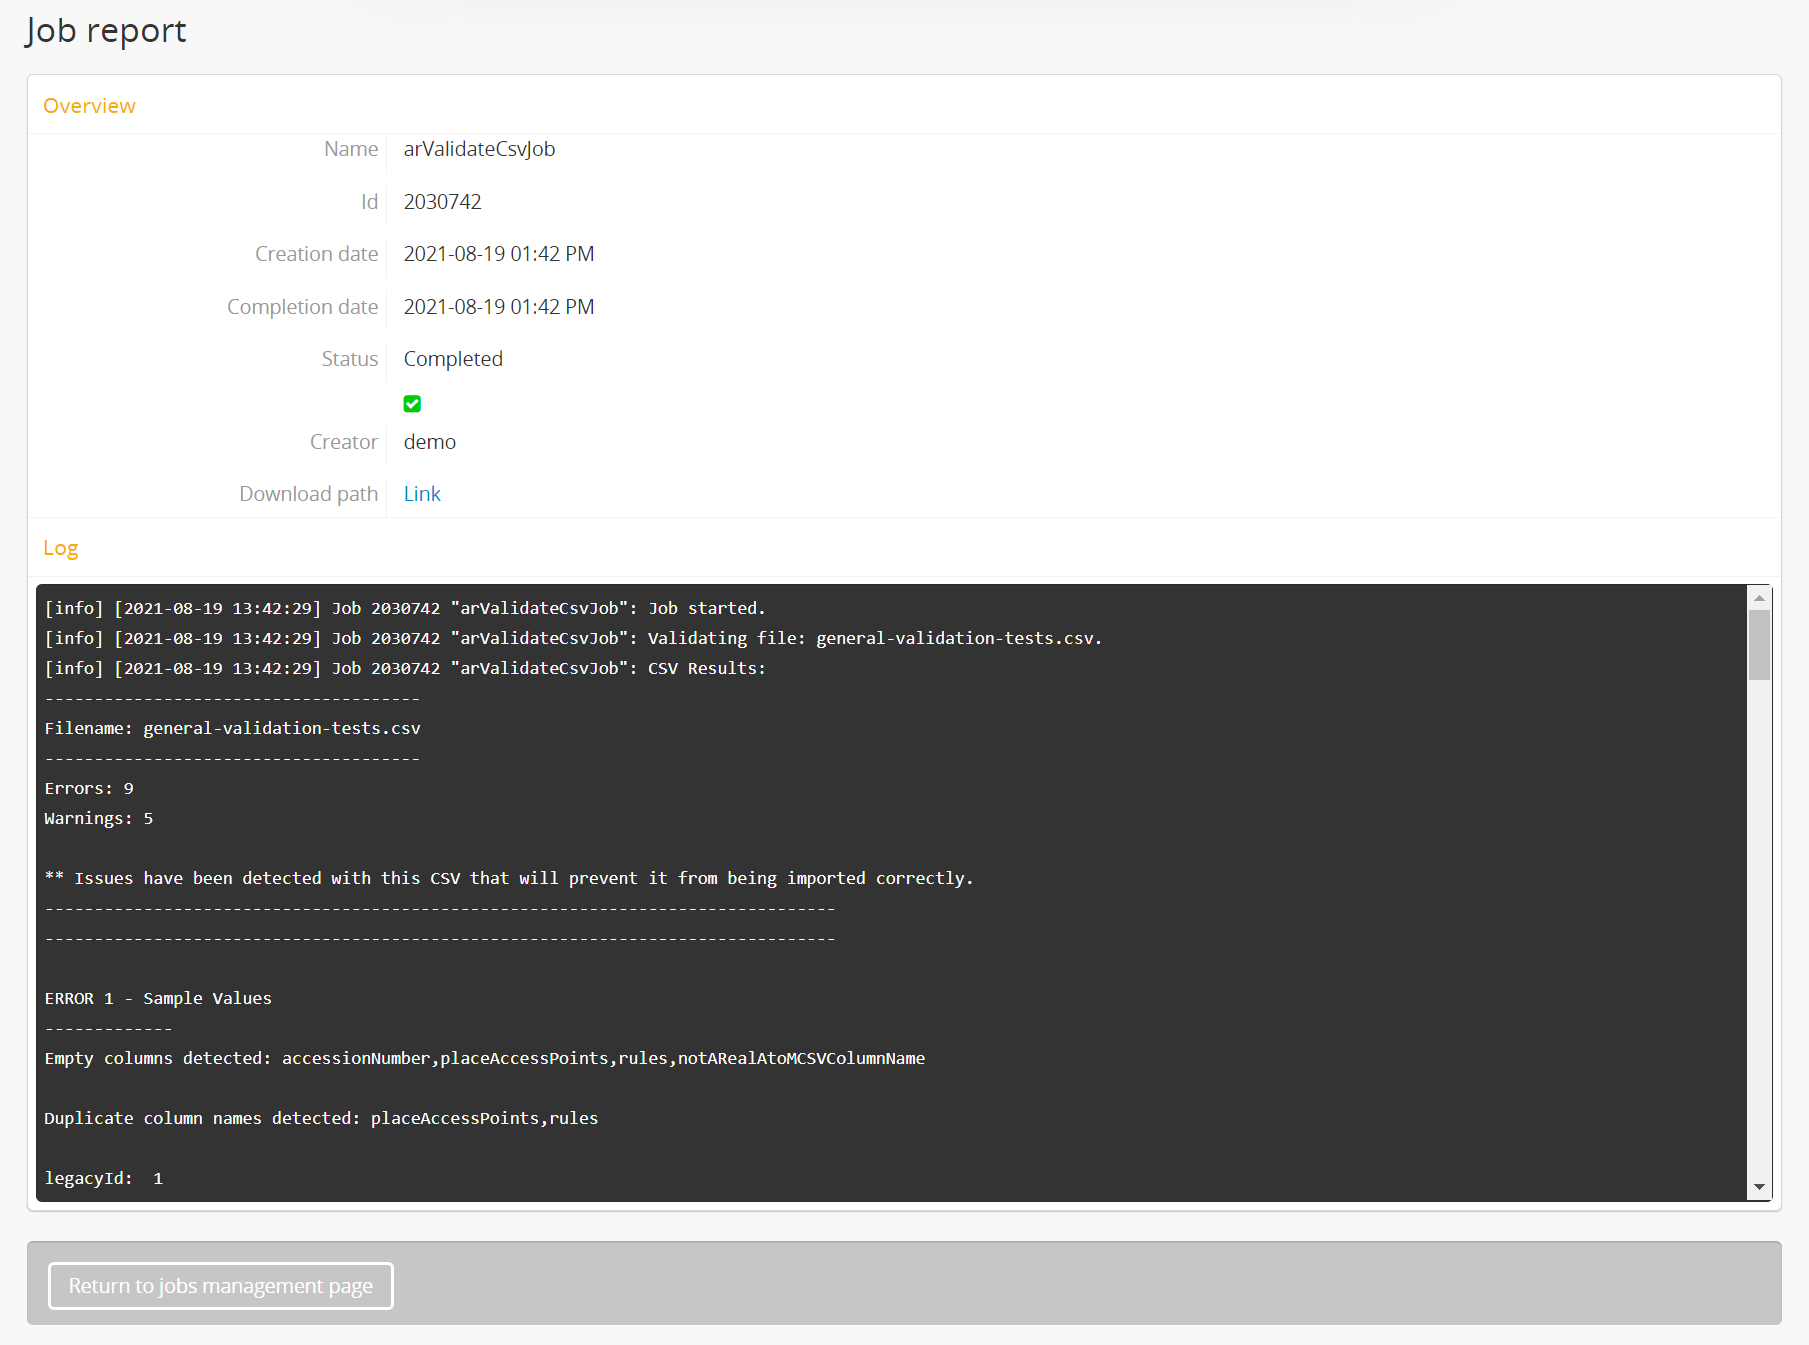Click the Creation date value 2021-08-19 01:42 PM
1809x1345 pixels.
tap(499, 254)
